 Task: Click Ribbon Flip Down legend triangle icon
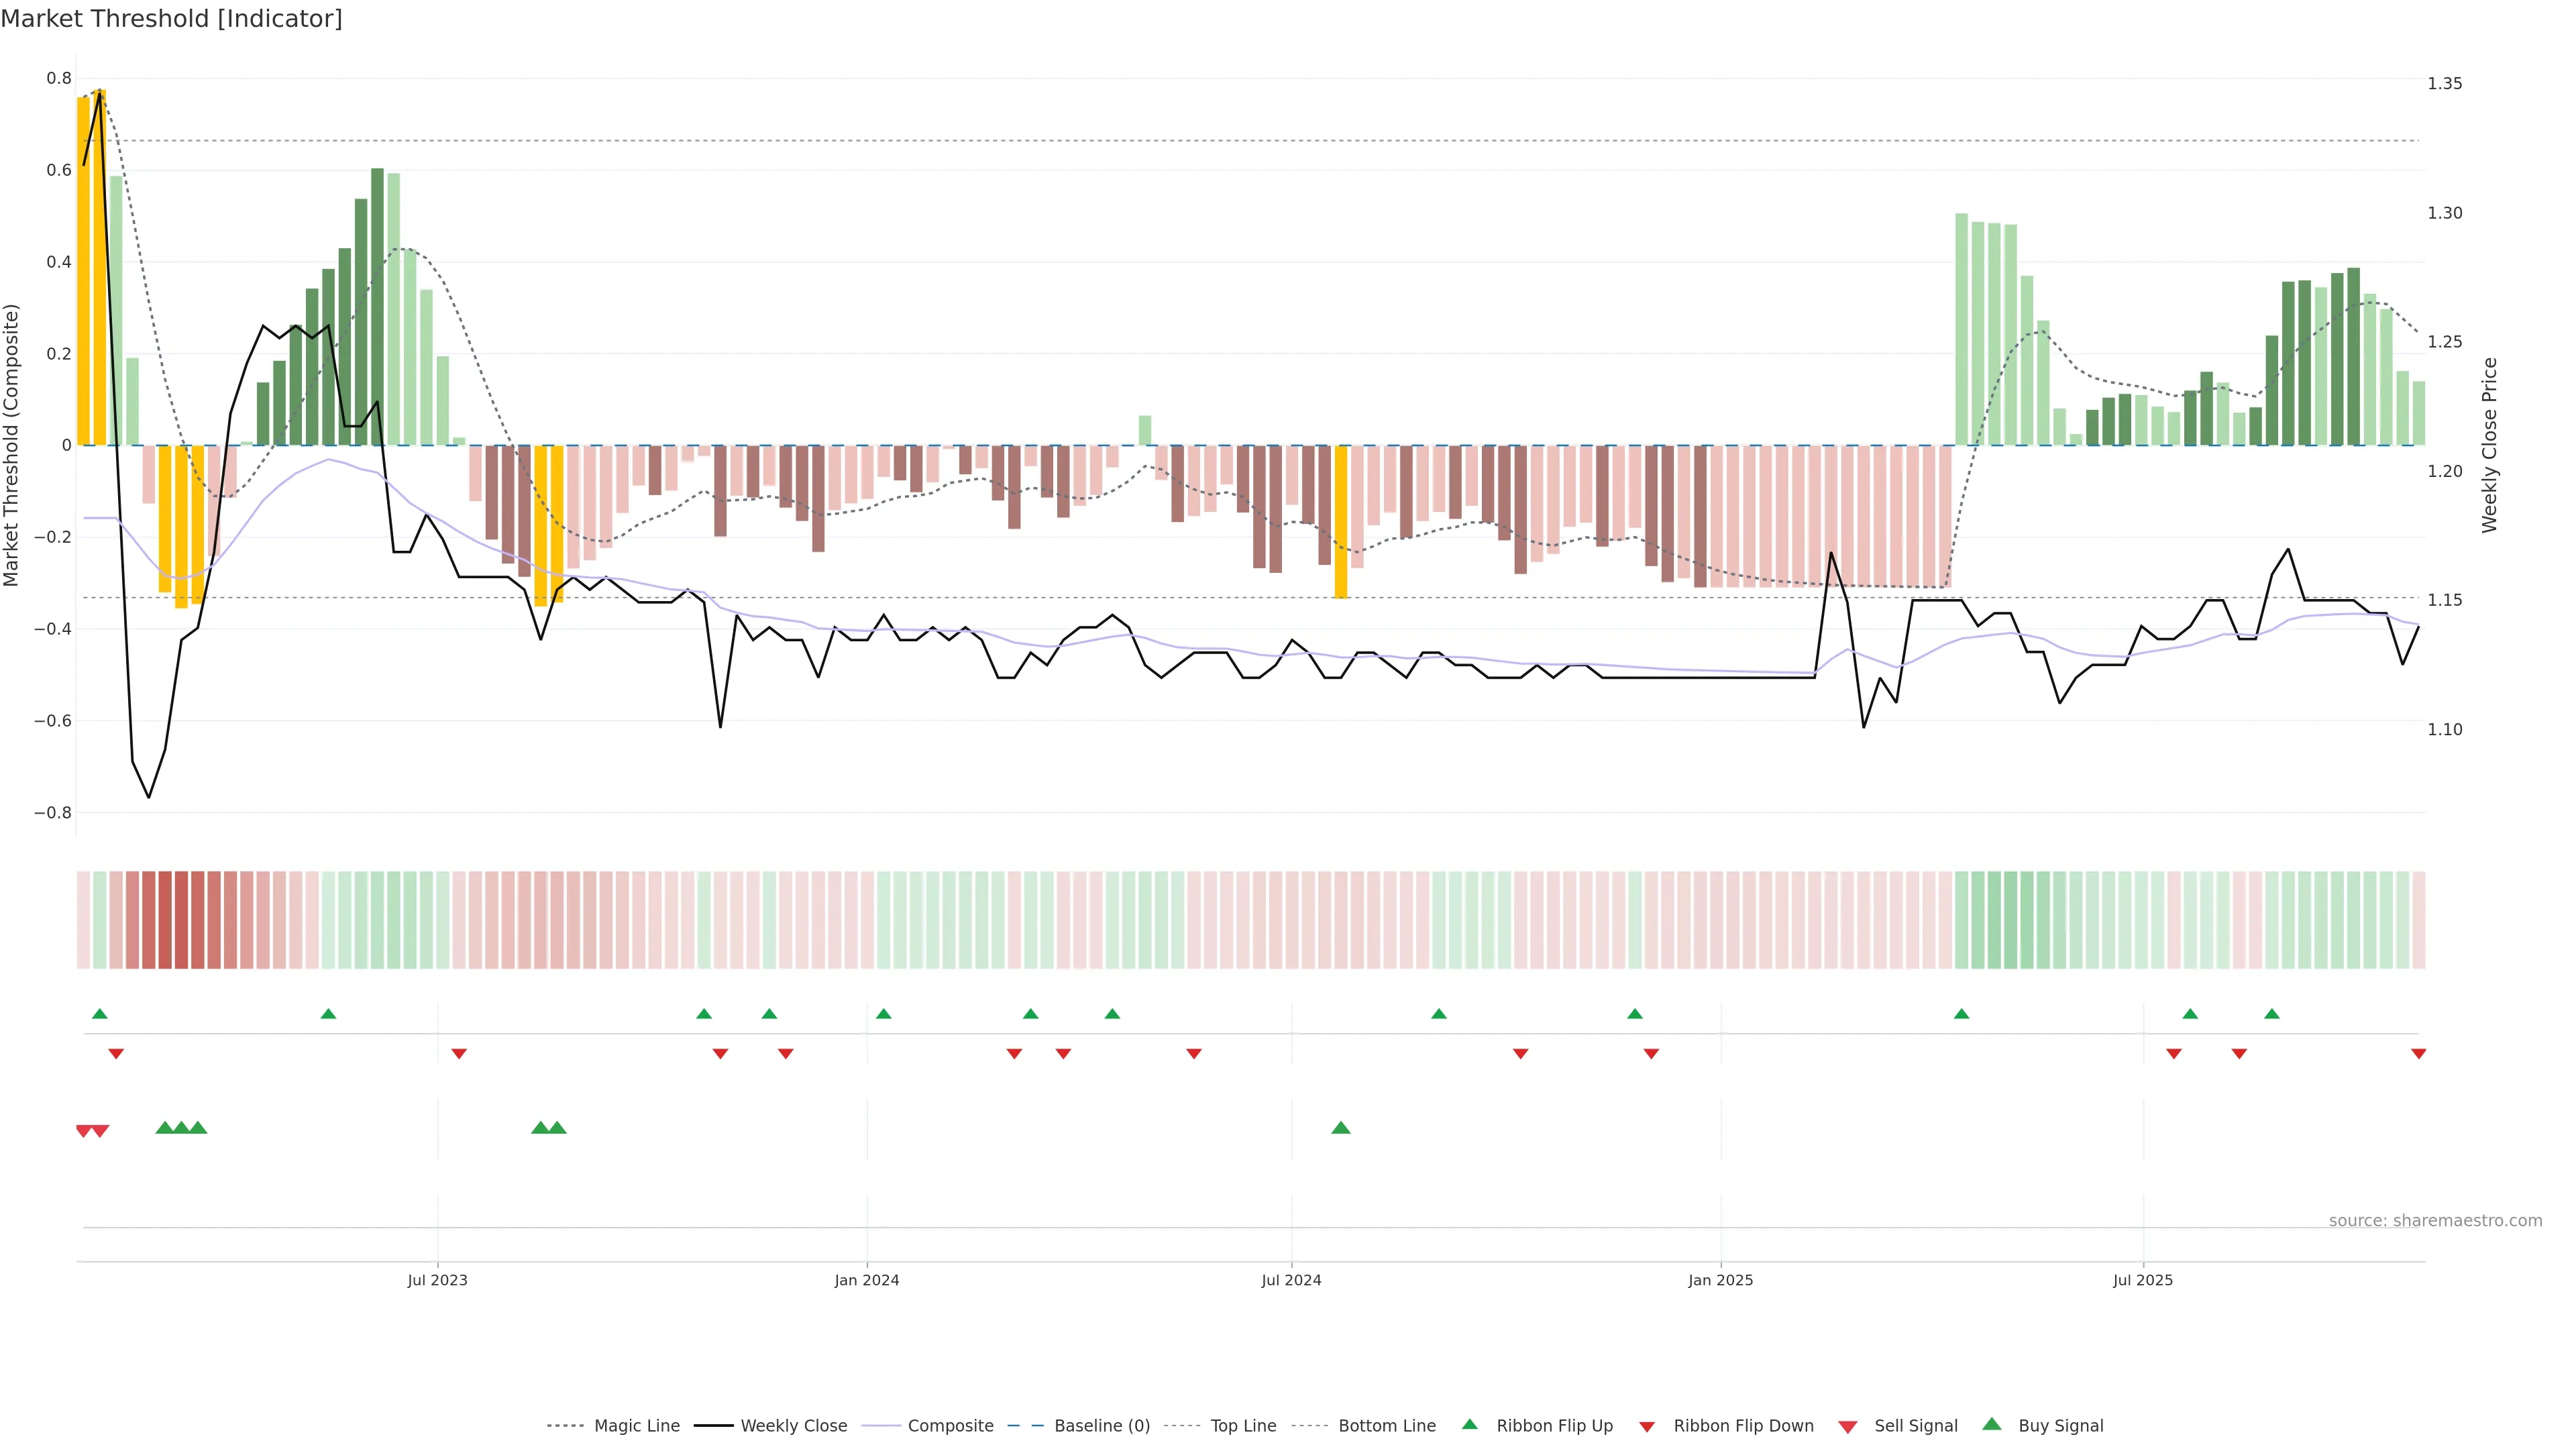pos(1647,1426)
